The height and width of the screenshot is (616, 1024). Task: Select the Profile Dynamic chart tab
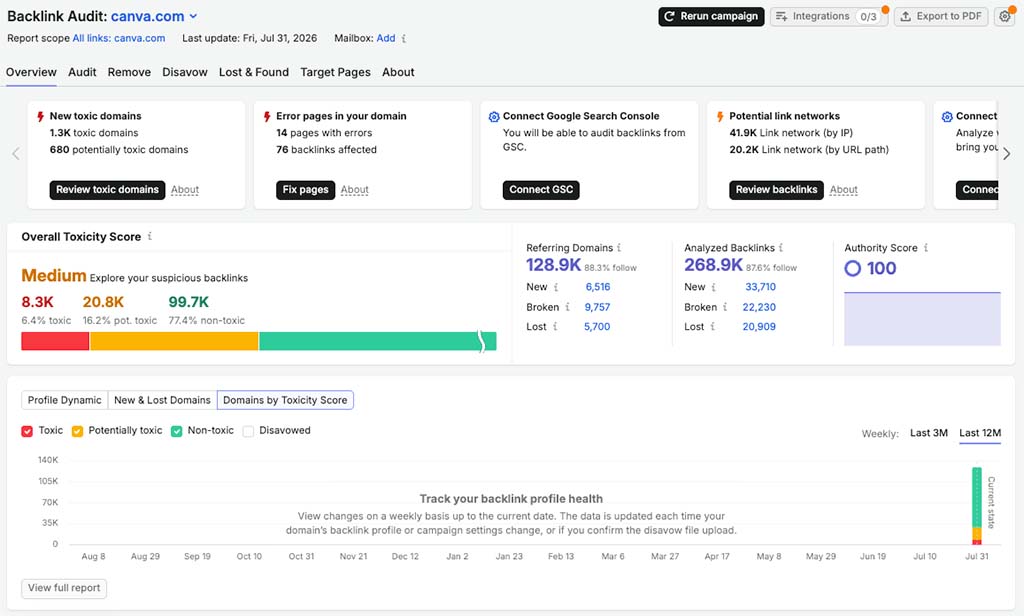coord(65,400)
